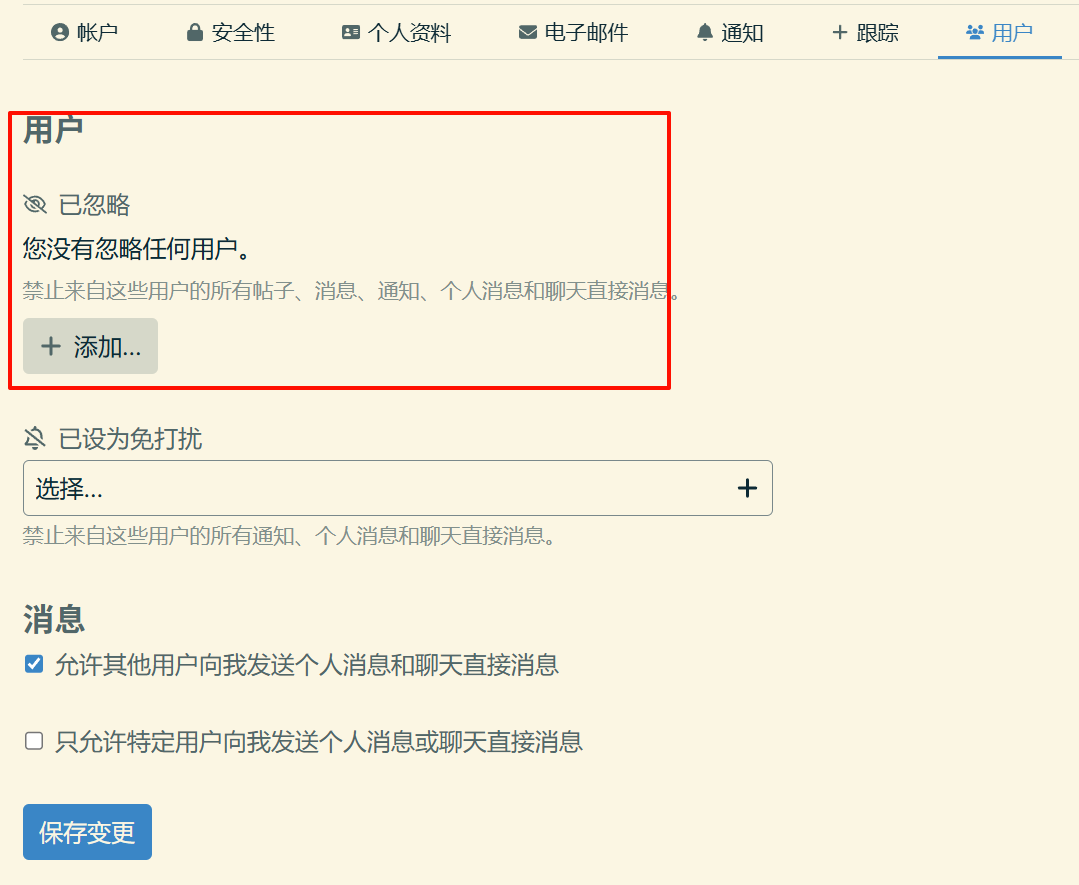The width and height of the screenshot is (1079, 885).
Task: Select the 用户 tab
Action: tap(999, 33)
